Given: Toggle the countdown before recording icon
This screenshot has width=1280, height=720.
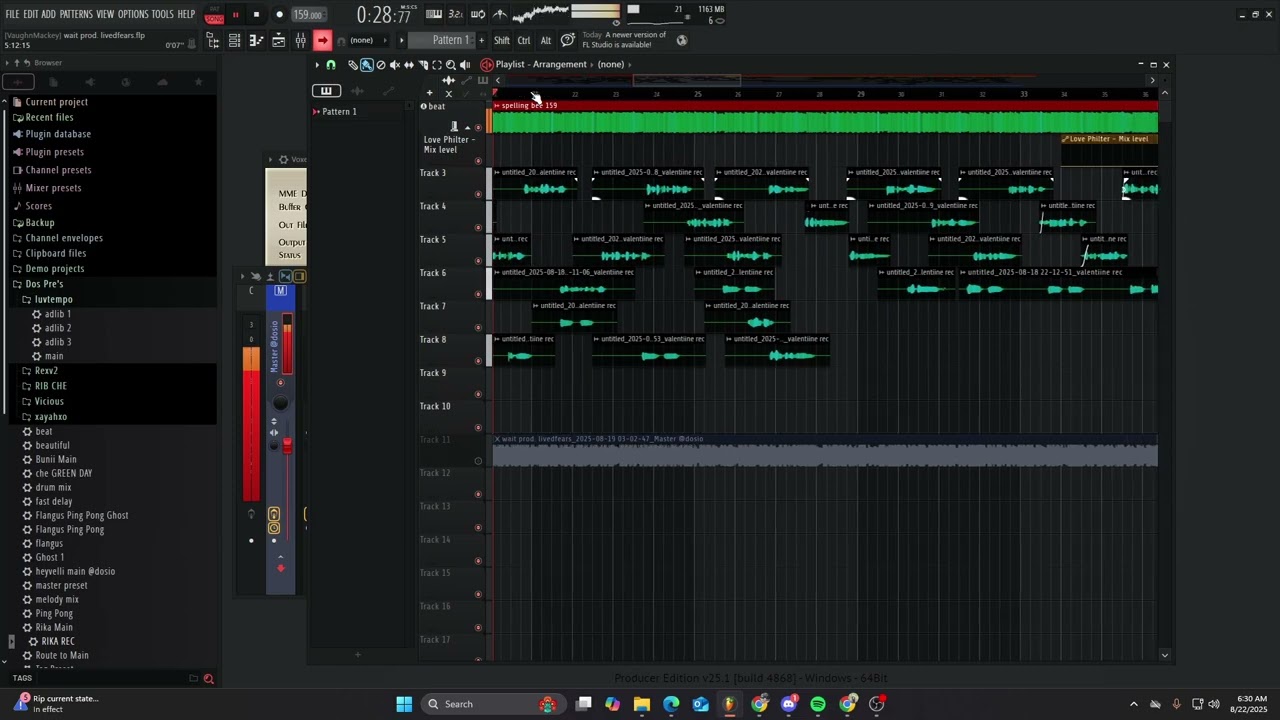Looking at the screenshot, I should click(456, 14).
